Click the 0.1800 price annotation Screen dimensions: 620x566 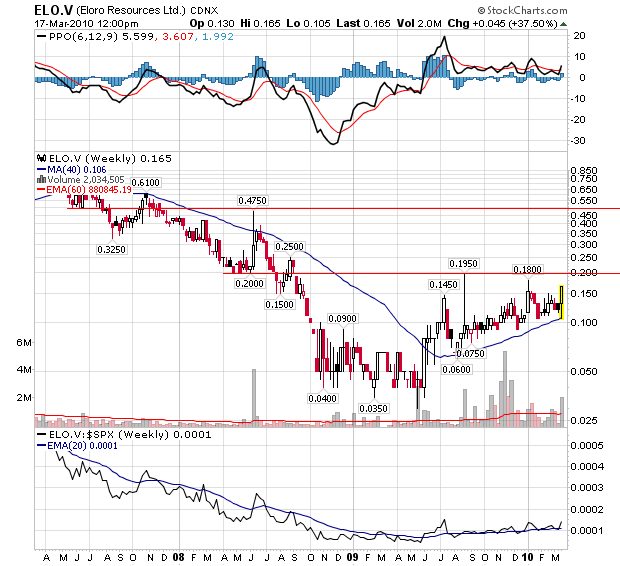(527, 269)
